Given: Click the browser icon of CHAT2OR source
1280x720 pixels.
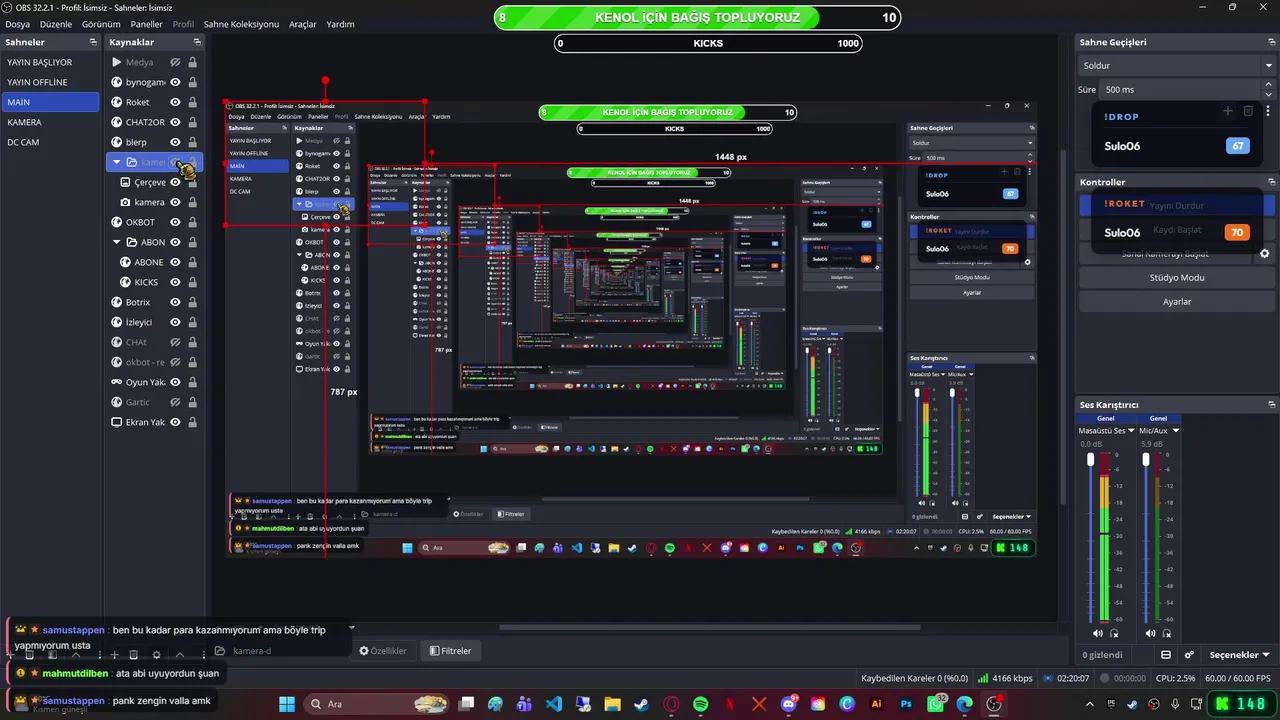Looking at the screenshot, I should [116, 122].
